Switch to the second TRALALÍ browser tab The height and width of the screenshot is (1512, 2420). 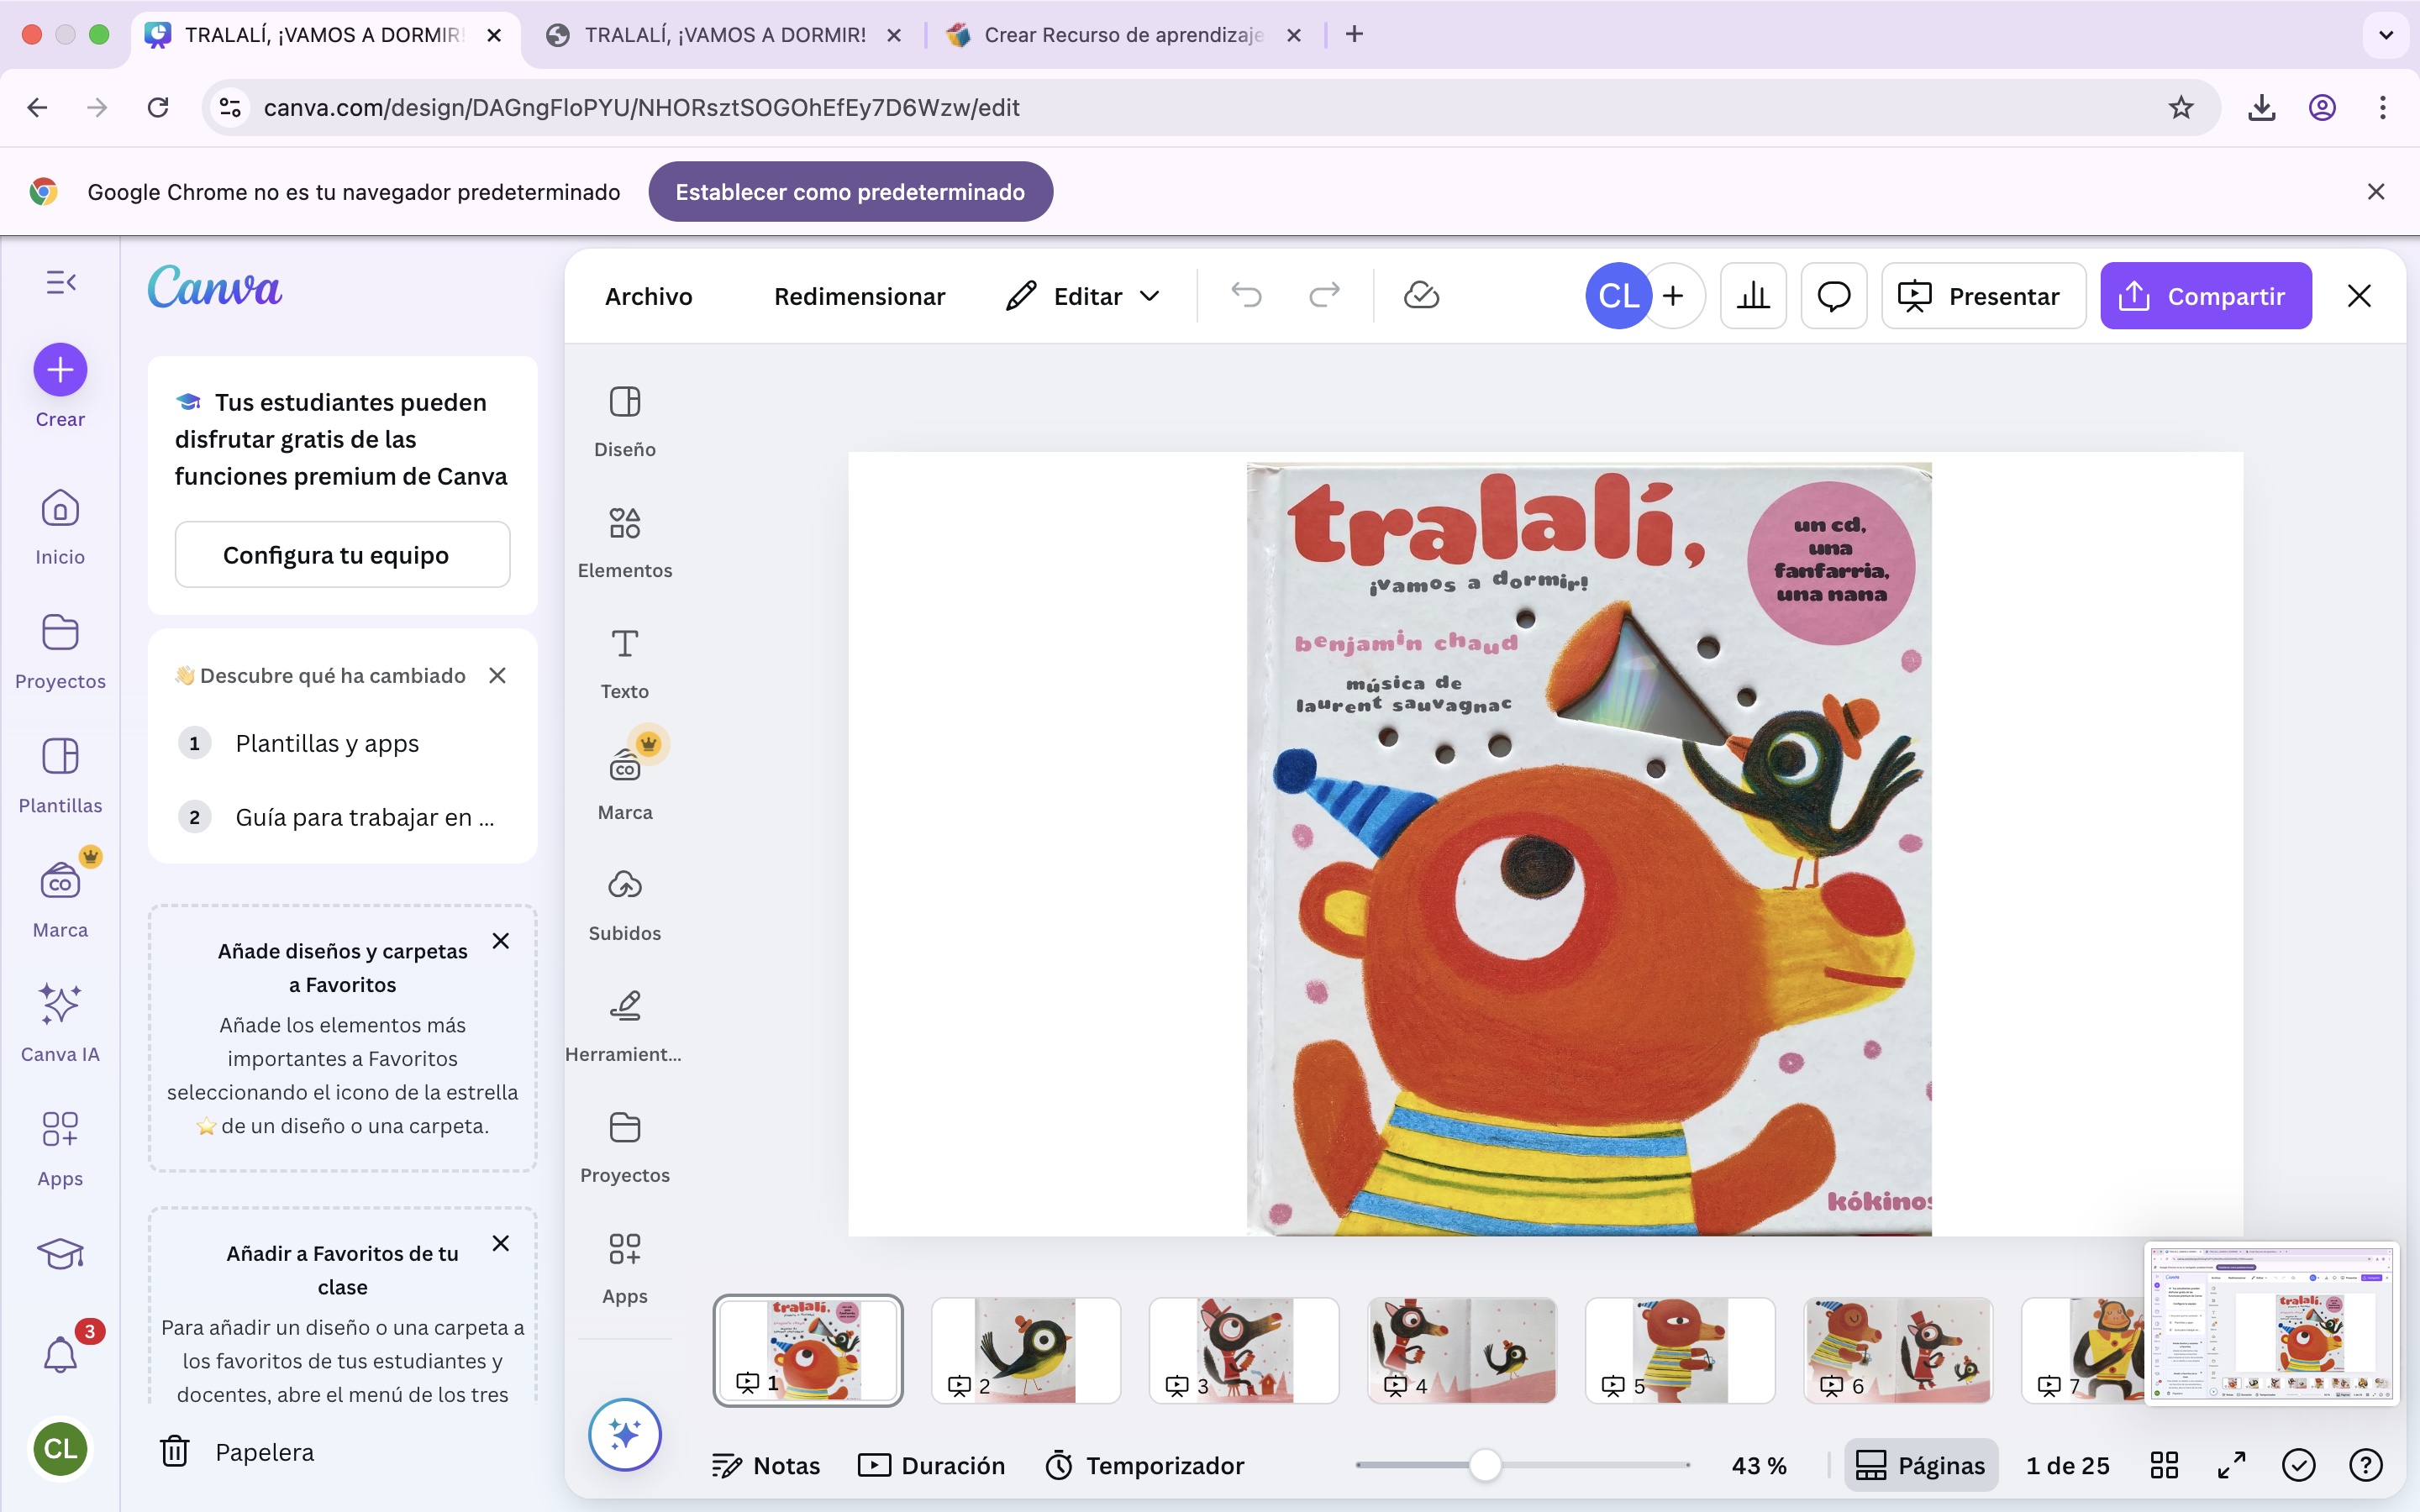pos(724,35)
